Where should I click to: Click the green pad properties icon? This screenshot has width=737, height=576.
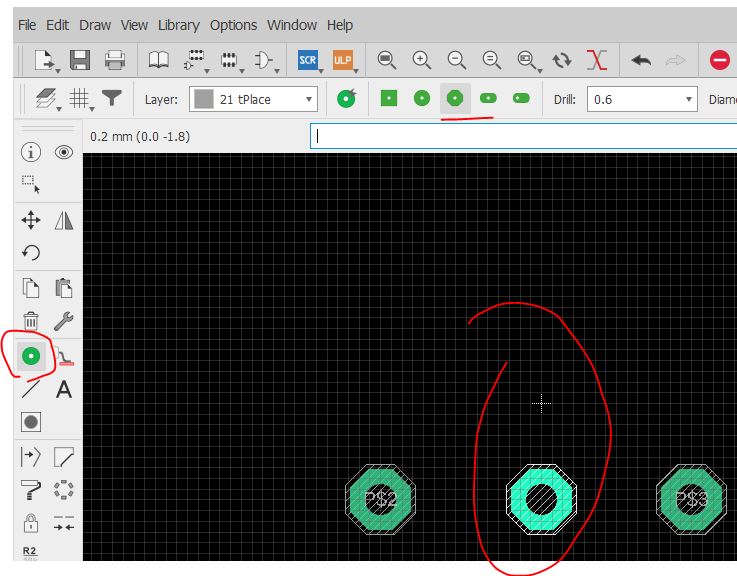pos(347,98)
